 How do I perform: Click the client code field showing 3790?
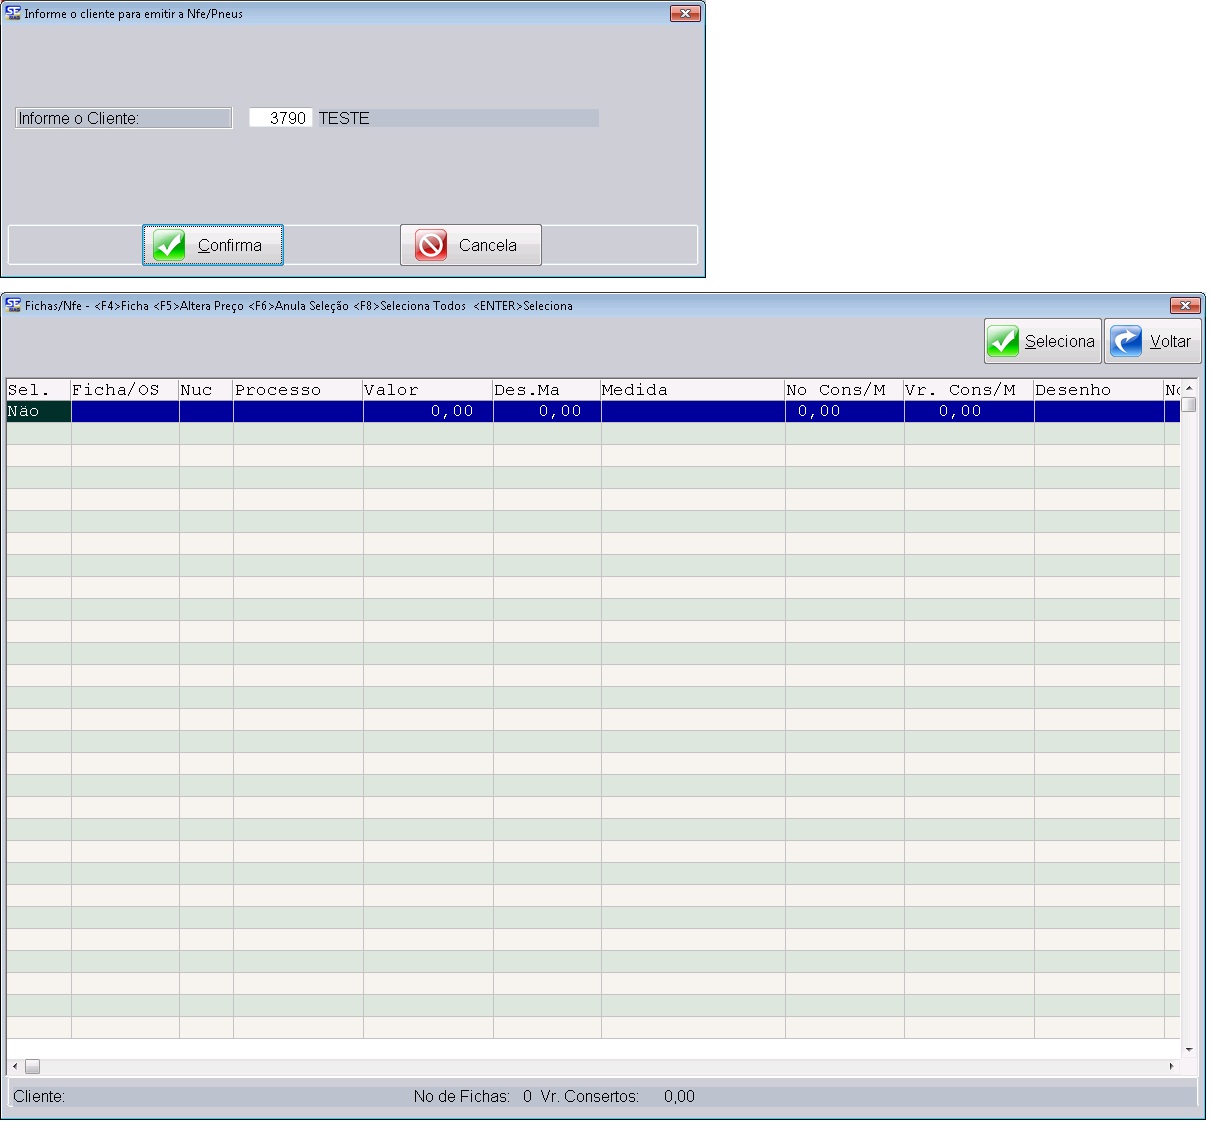click(x=281, y=118)
